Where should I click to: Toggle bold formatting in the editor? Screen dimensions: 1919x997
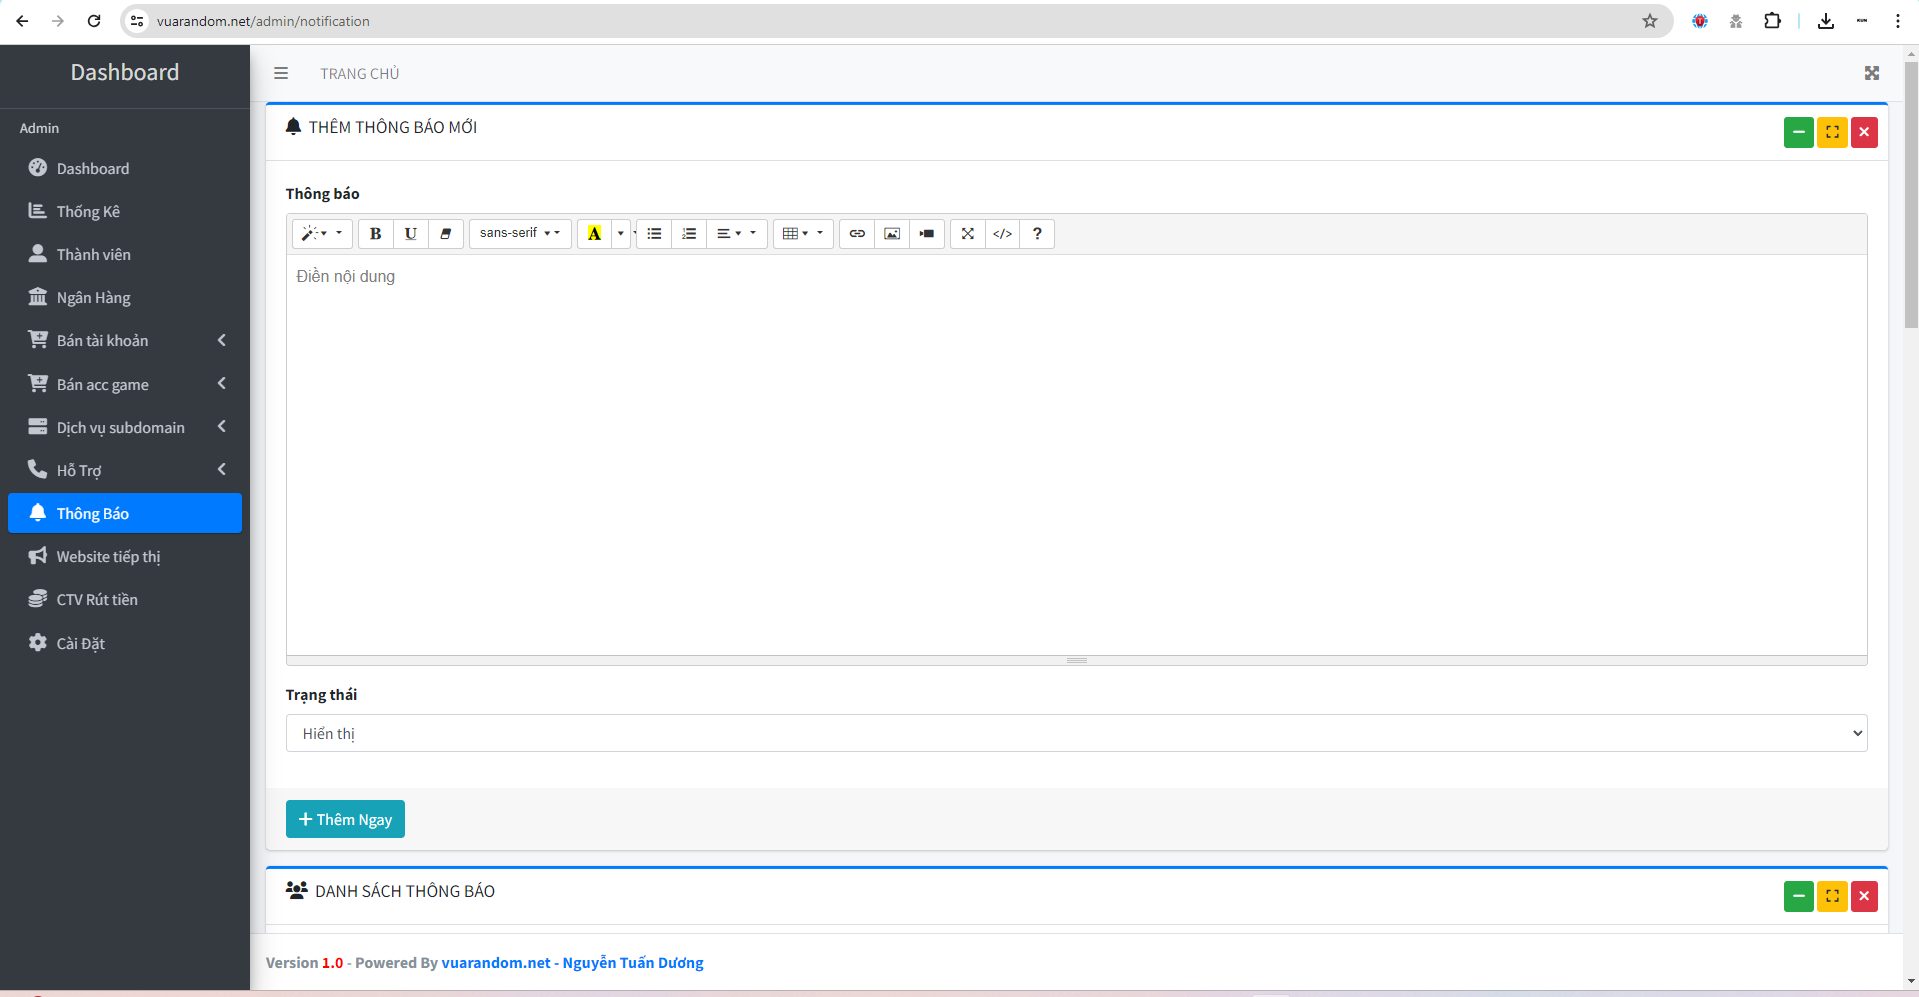pyautogui.click(x=375, y=234)
